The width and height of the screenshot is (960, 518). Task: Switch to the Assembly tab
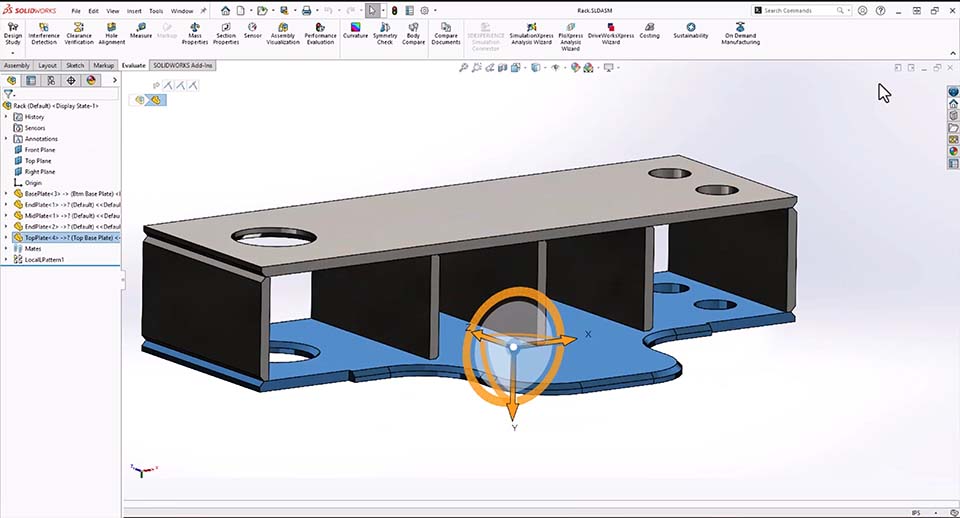pos(17,65)
